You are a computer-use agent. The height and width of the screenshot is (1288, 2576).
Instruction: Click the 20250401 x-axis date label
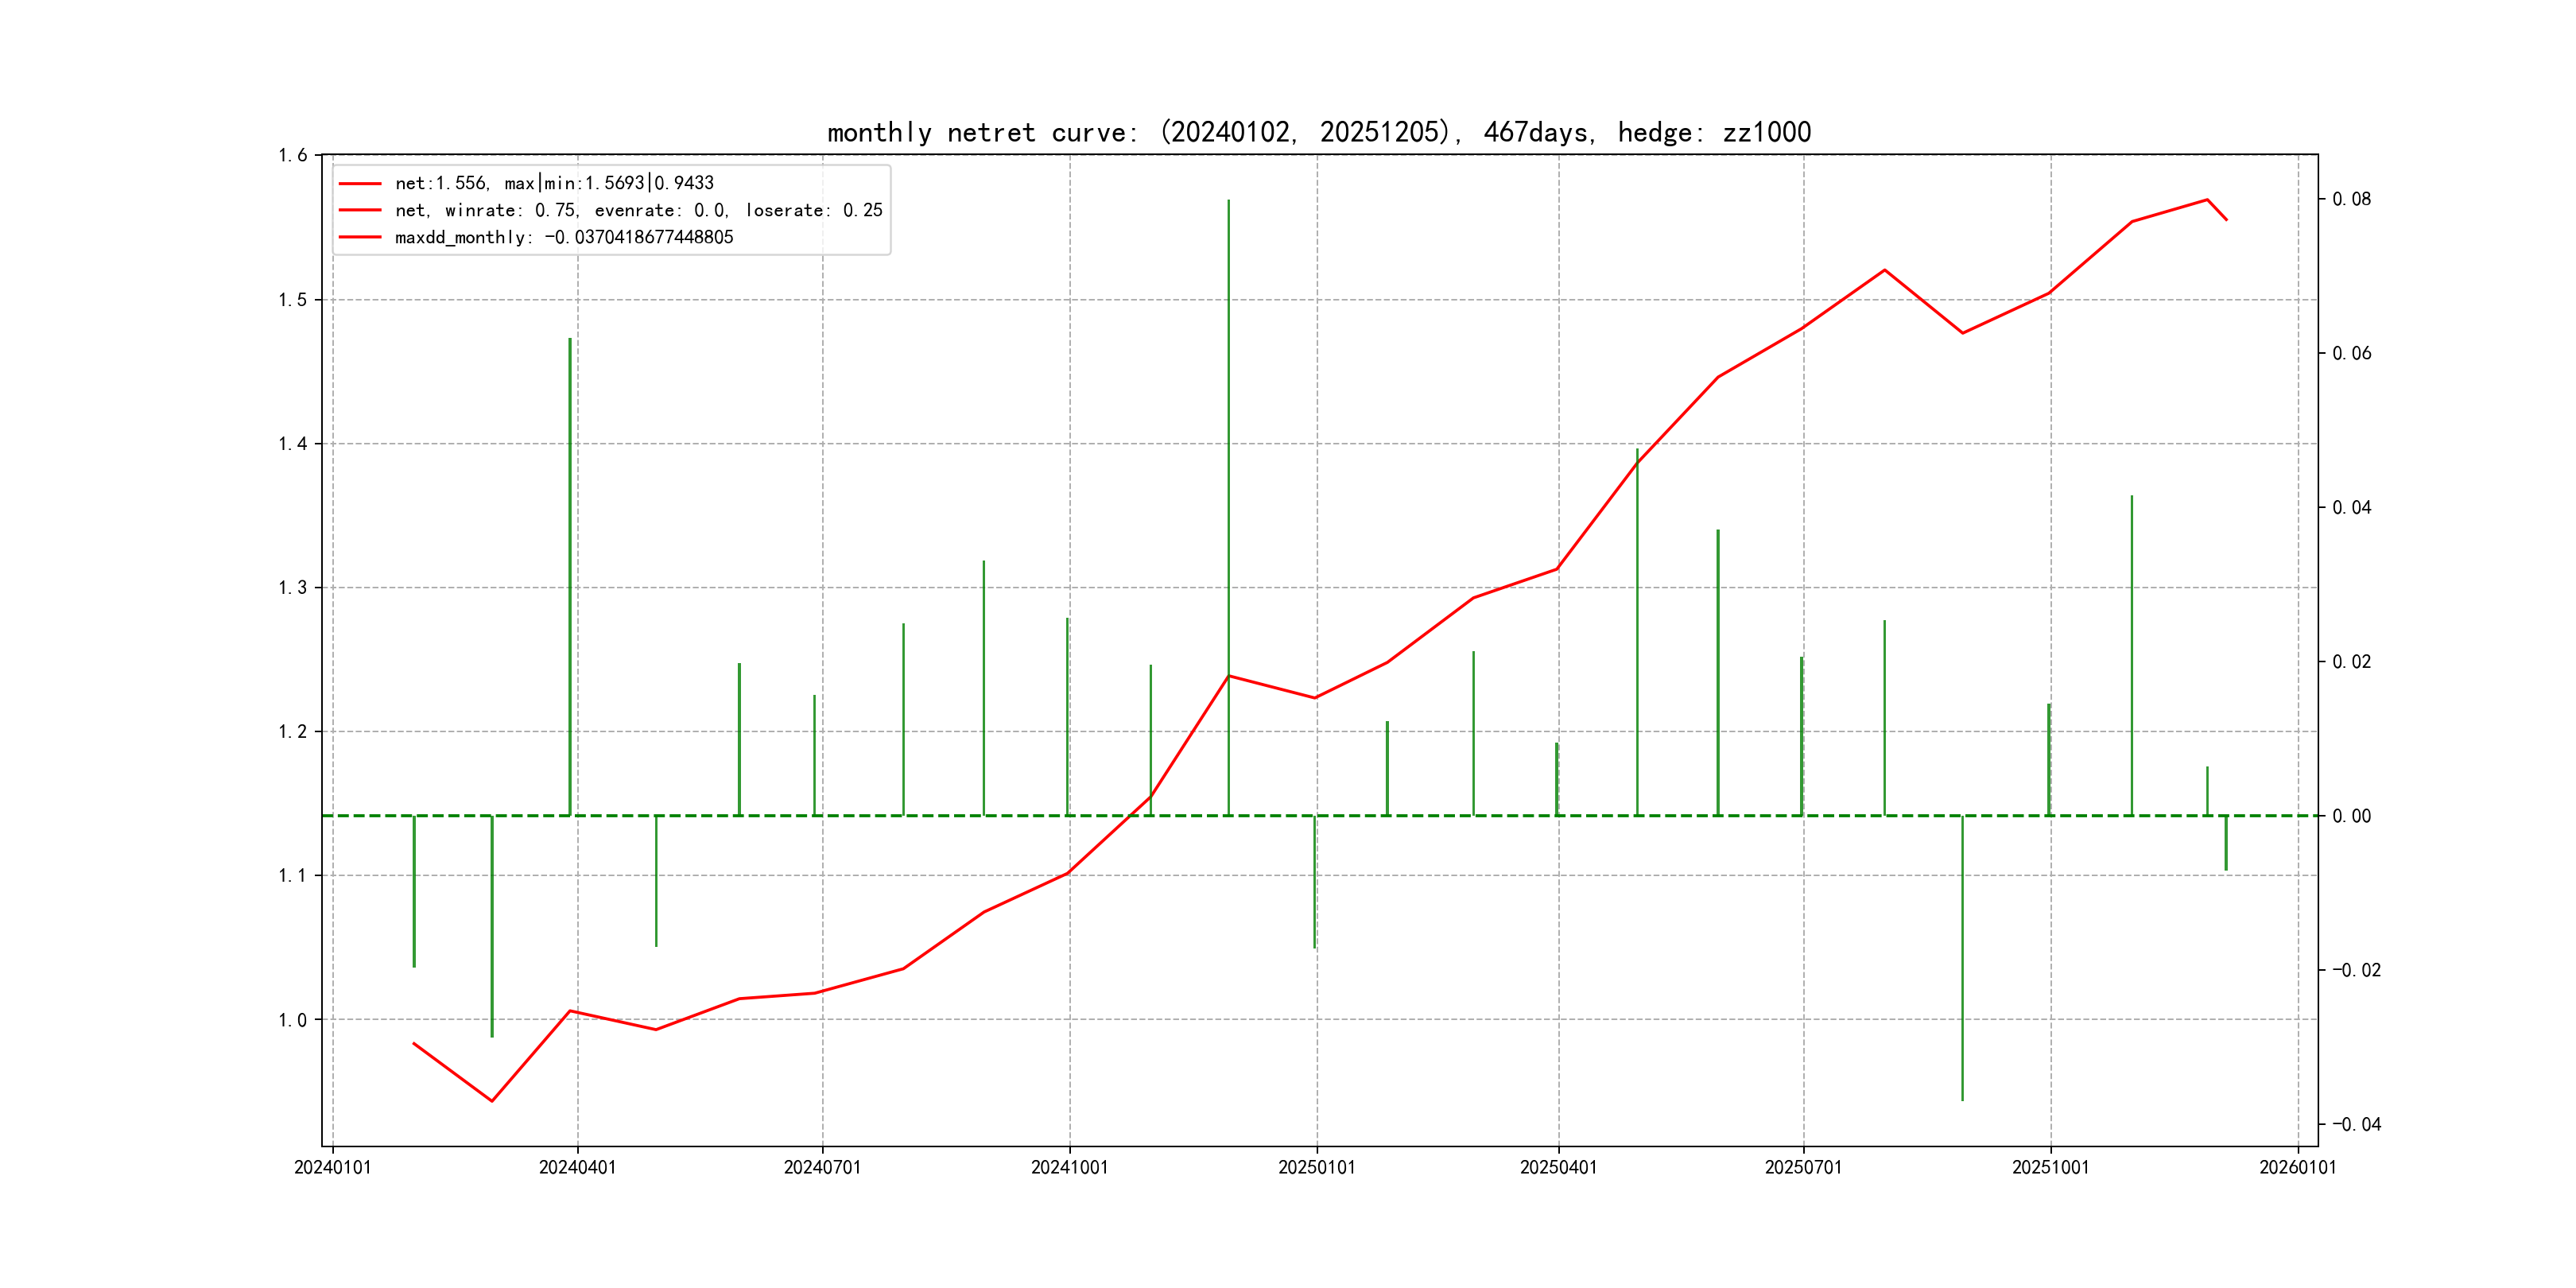pos(1558,1167)
